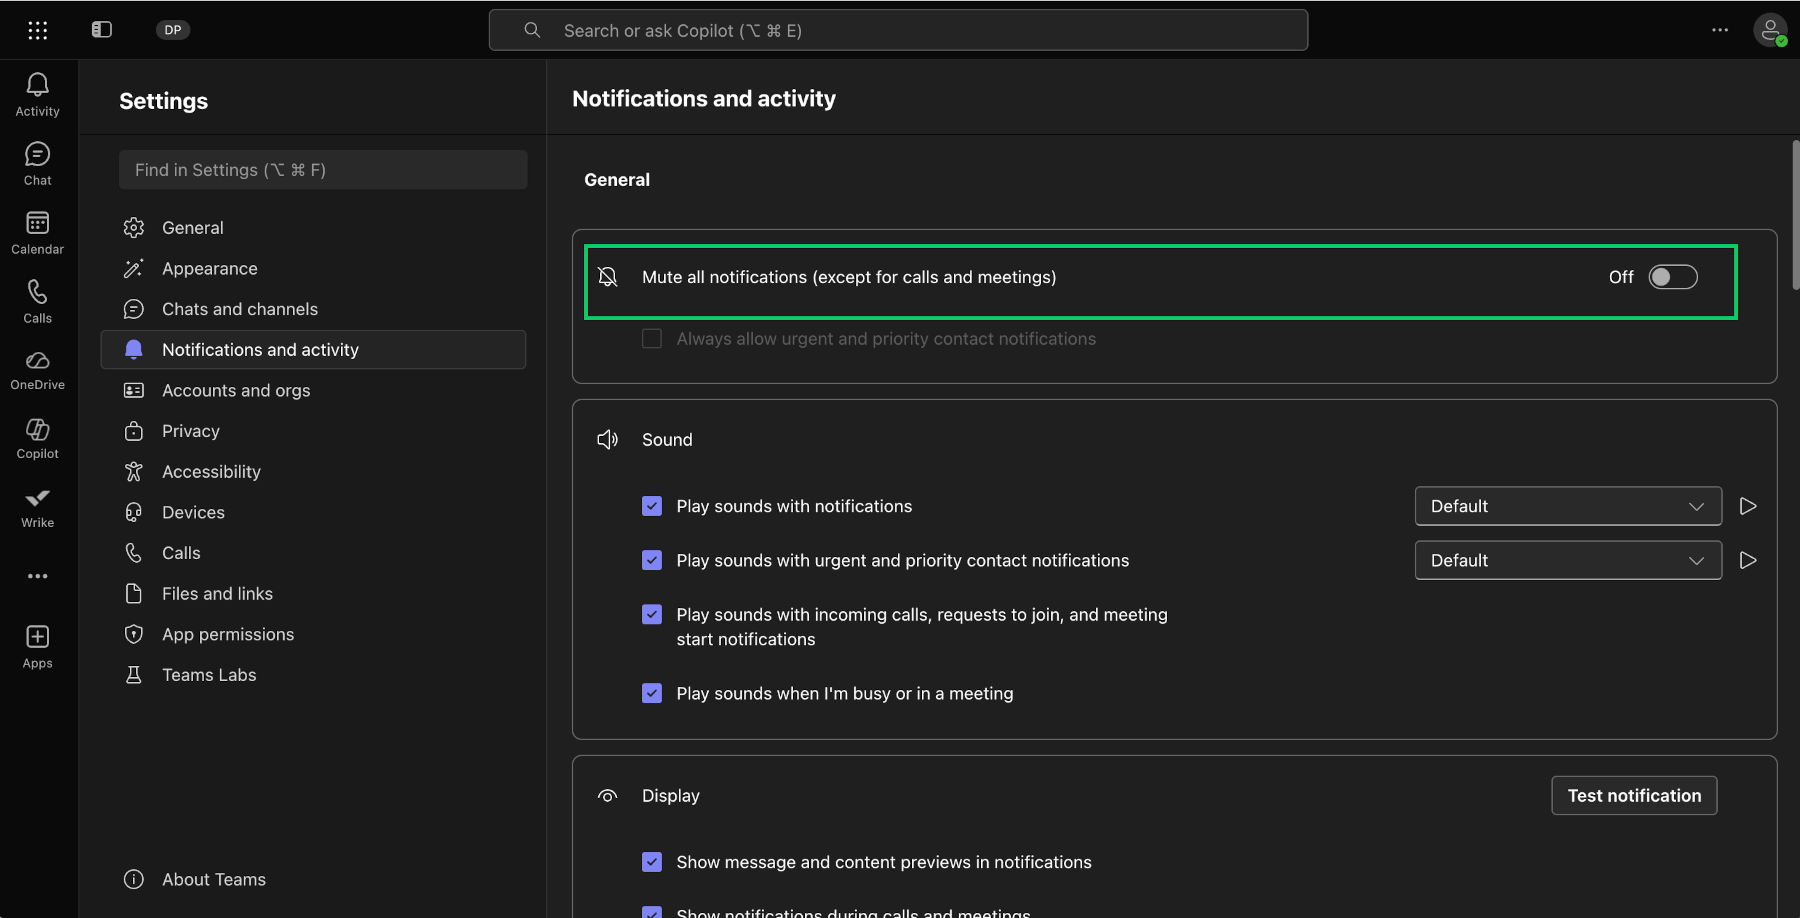Viewport: 1800px width, 918px height.
Task: Preview the notifications sound with play icon
Action: [x=1748, y=506]
